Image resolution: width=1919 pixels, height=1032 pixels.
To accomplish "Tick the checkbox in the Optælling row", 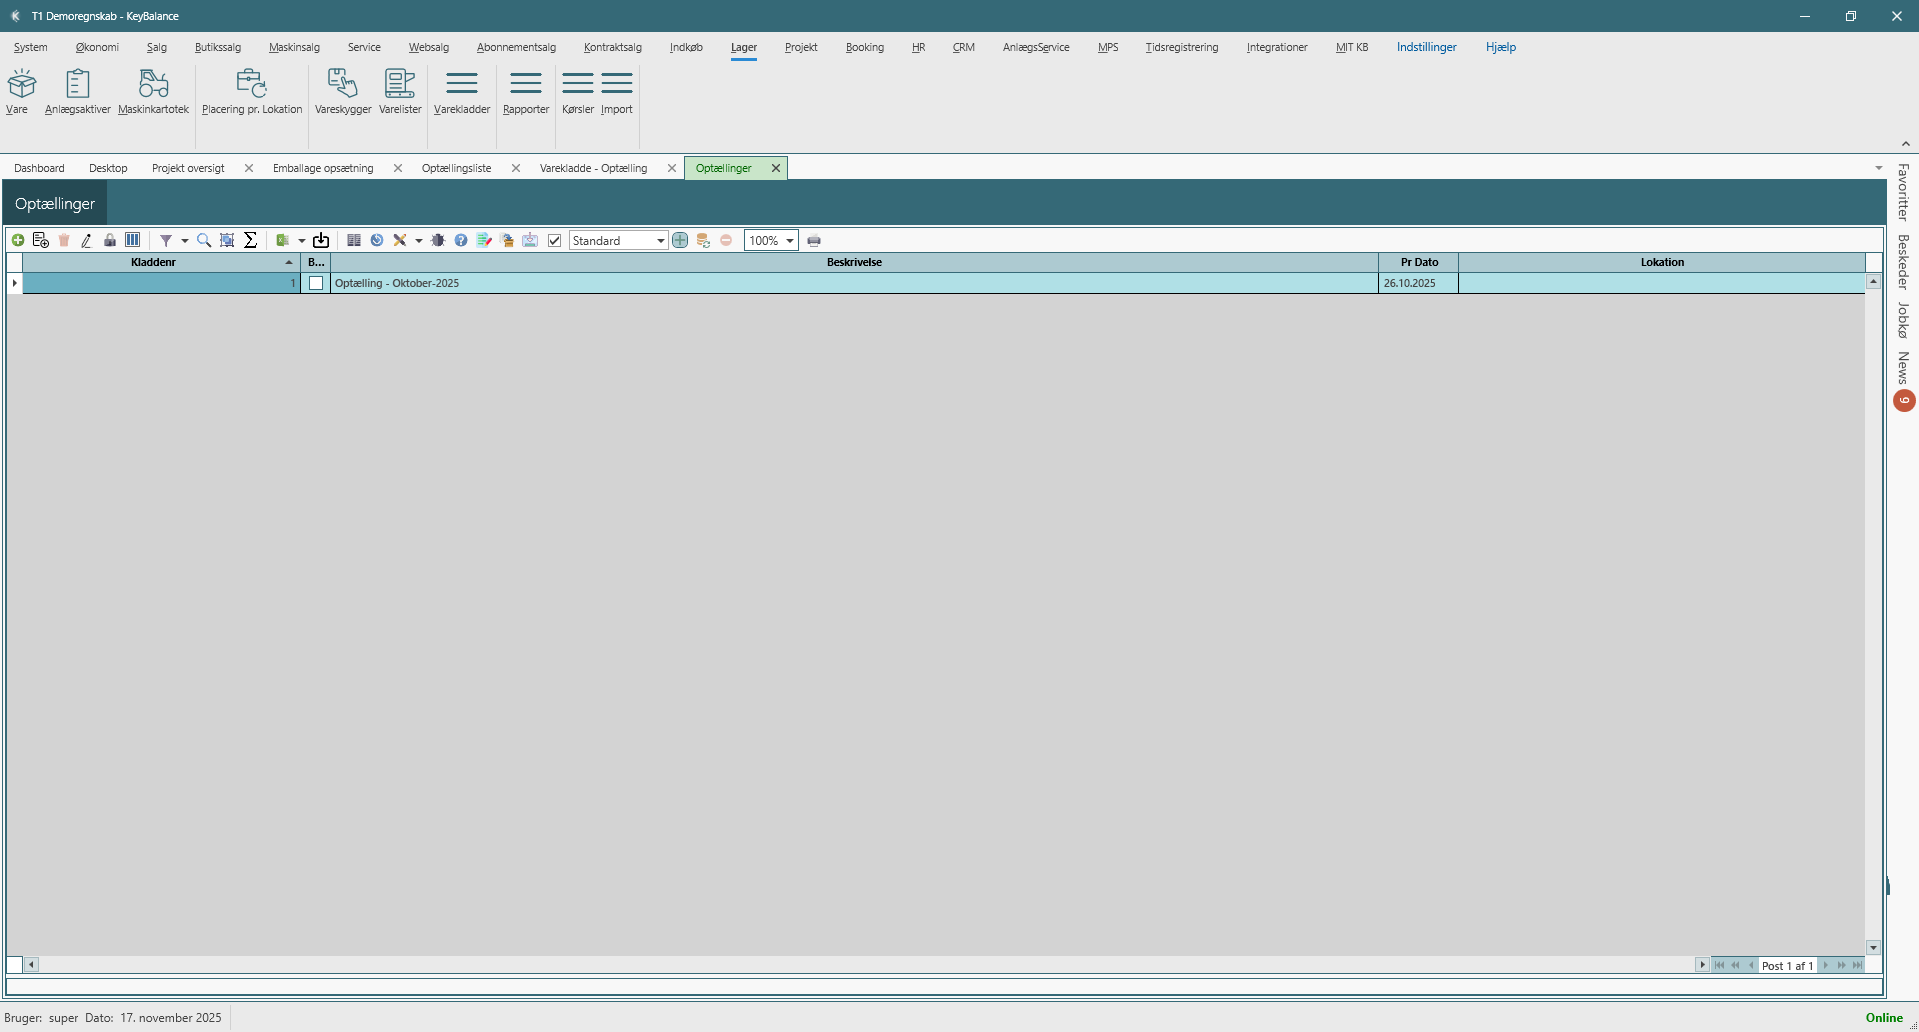I will tap(316, 283).
